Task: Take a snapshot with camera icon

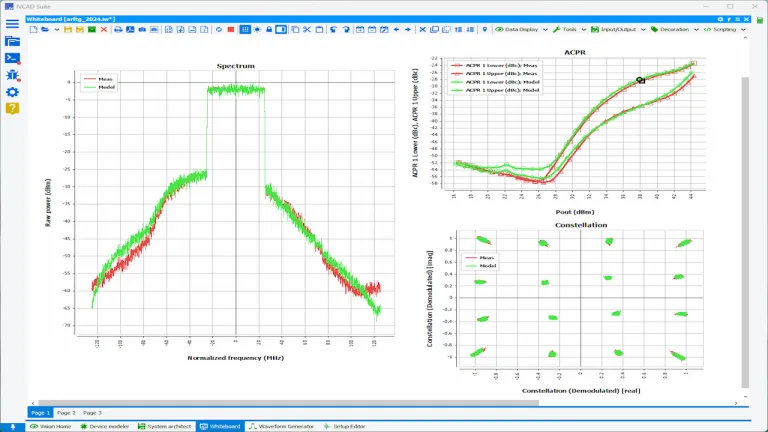Action: (142, 29)
